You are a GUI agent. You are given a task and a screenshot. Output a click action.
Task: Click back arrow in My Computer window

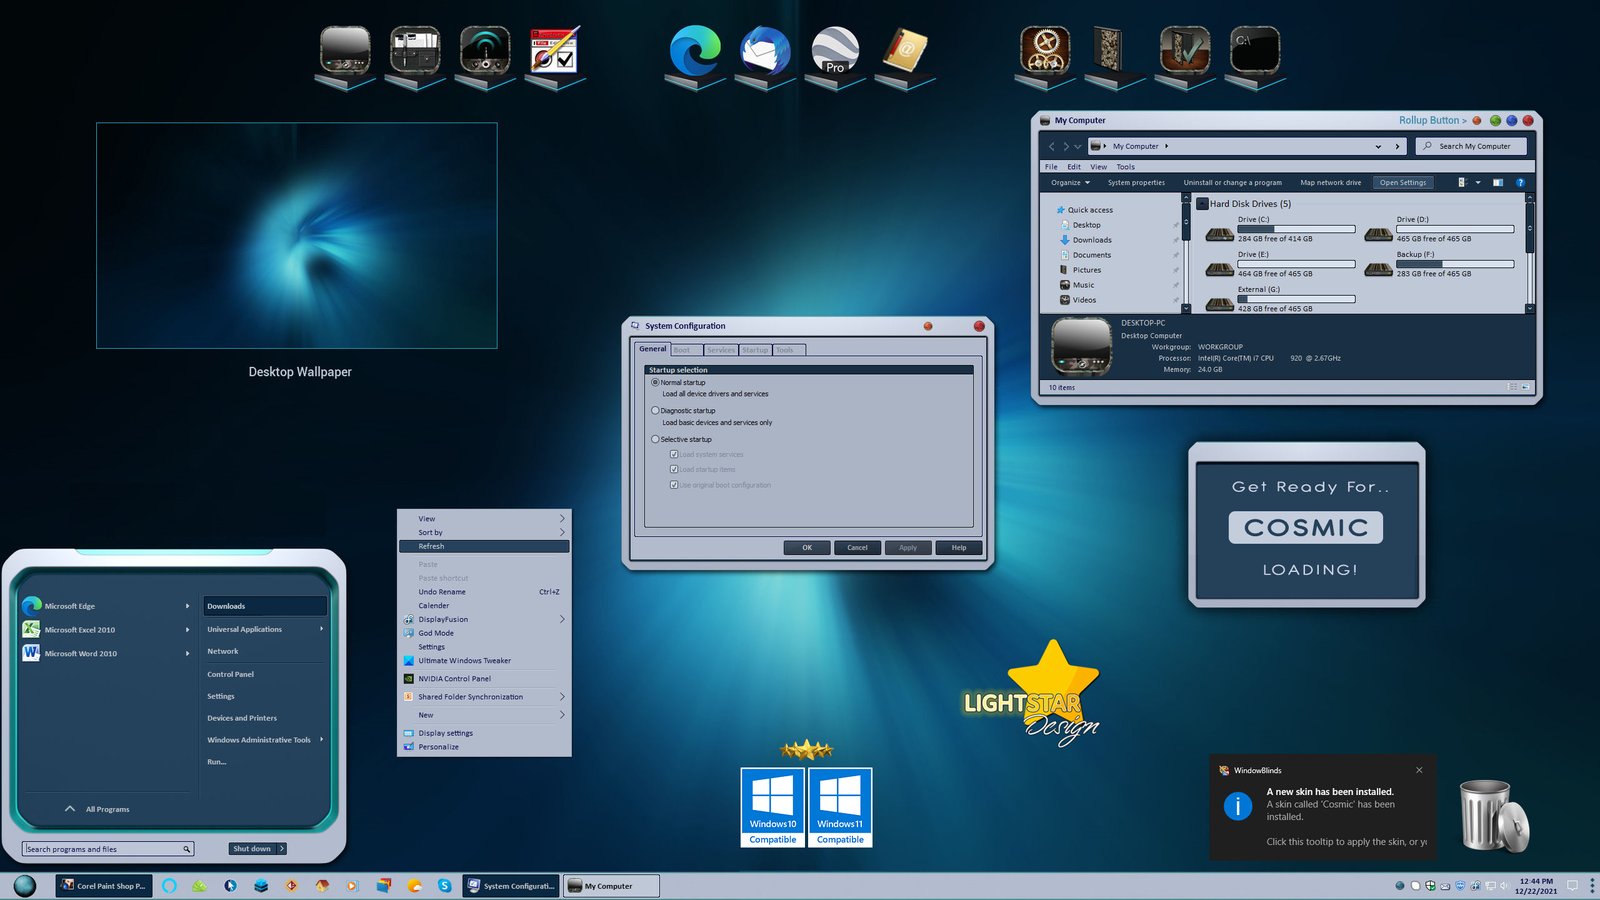point(1051,146)
